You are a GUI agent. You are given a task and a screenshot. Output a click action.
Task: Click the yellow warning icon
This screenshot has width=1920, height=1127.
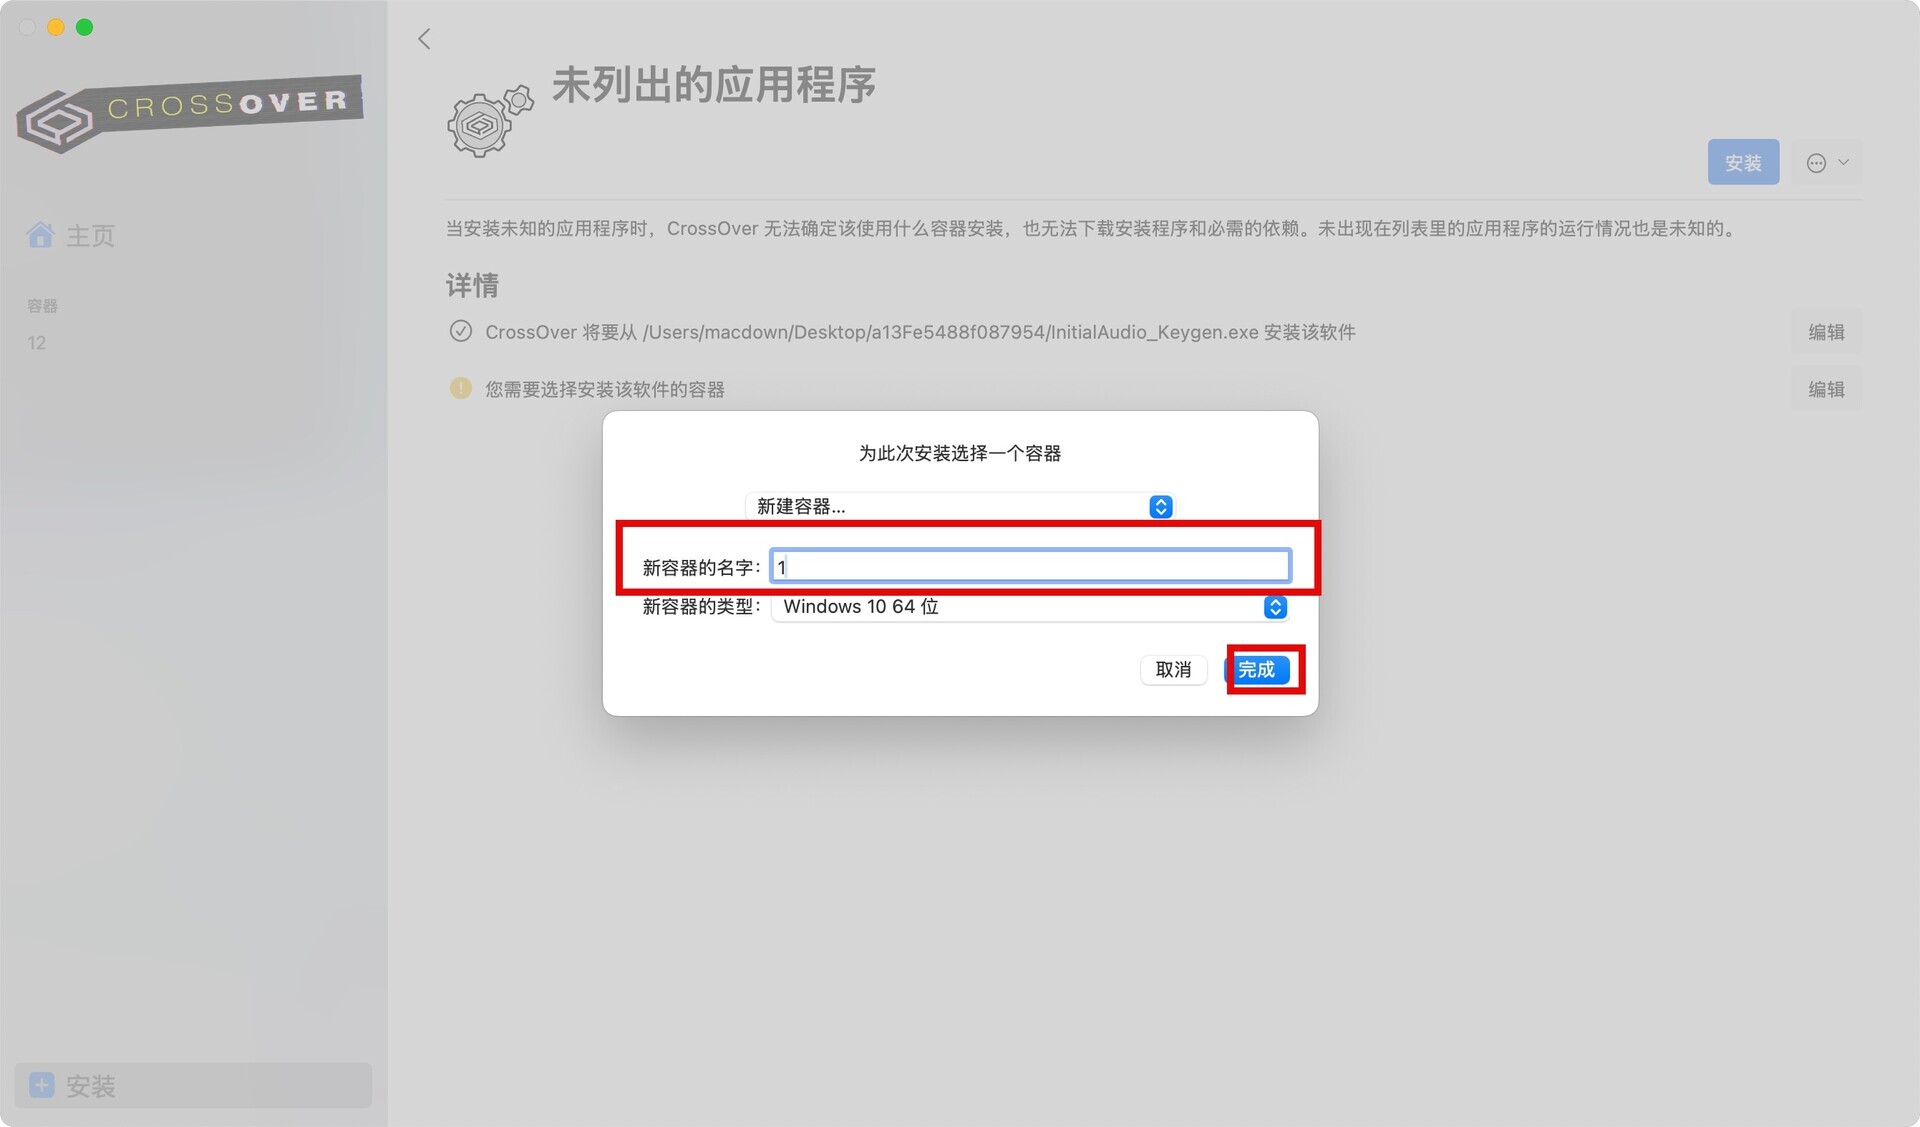[460, 388]
